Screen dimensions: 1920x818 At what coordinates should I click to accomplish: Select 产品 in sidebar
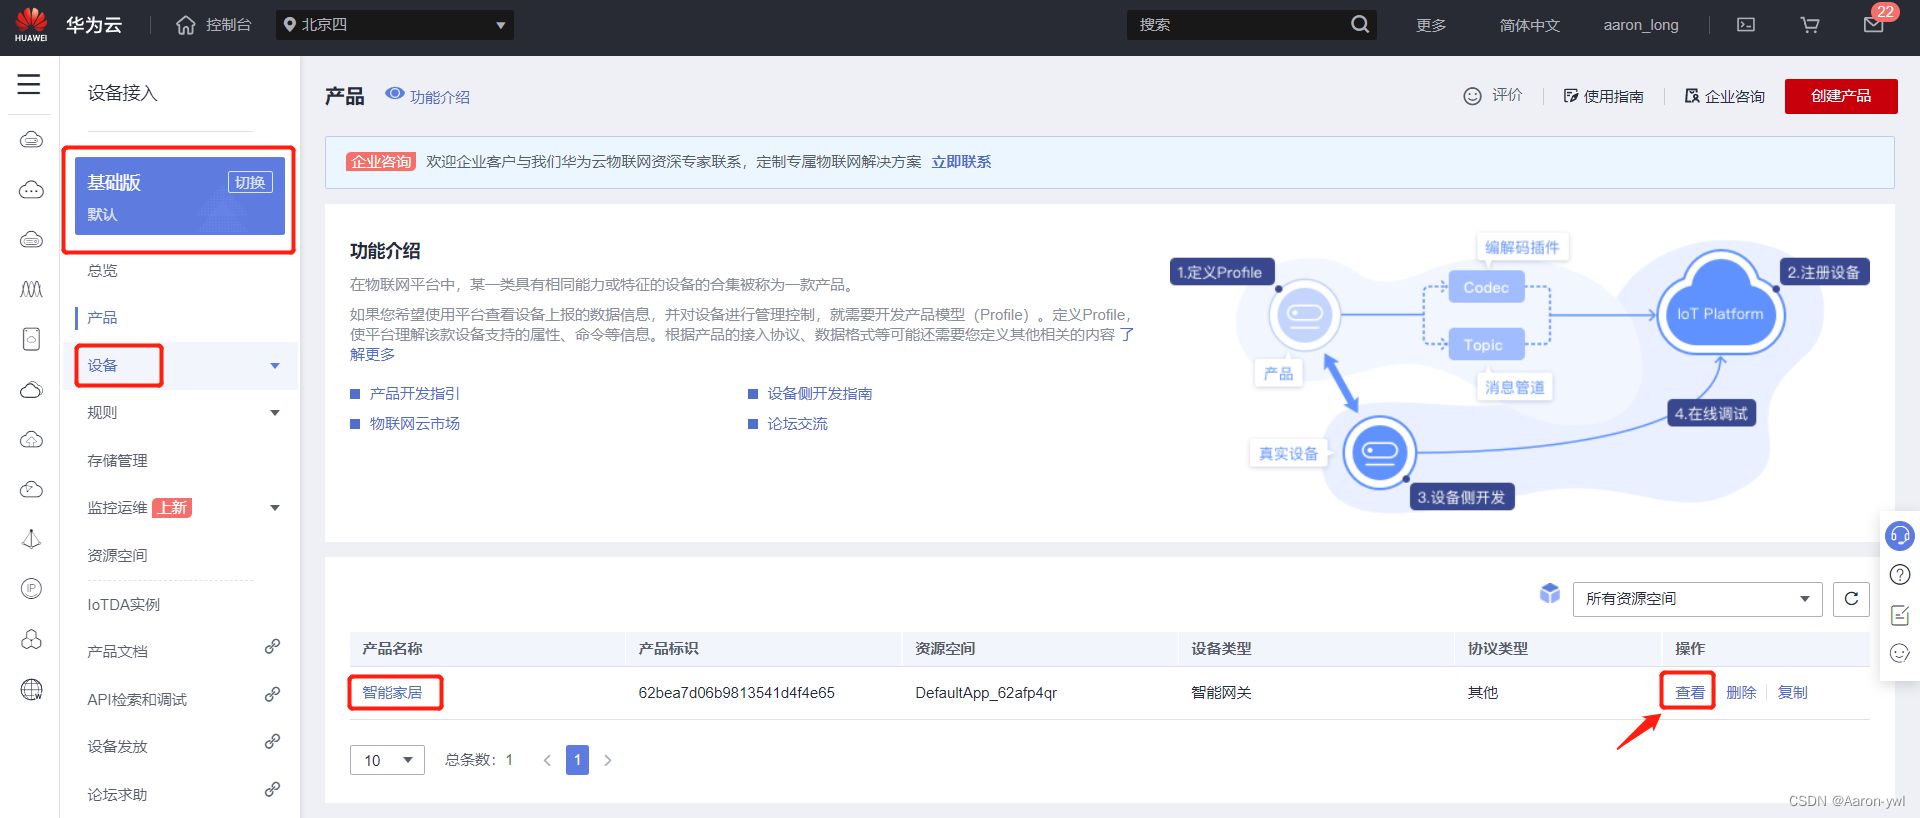[x=102, y=318]
